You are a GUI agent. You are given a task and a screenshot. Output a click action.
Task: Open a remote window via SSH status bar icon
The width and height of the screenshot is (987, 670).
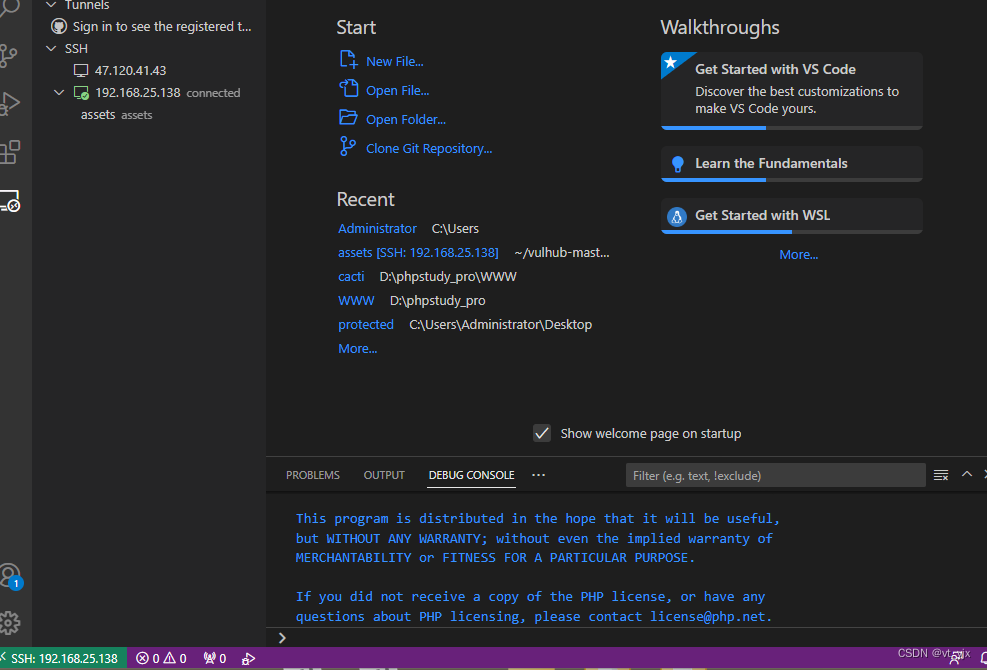[62, 658]
